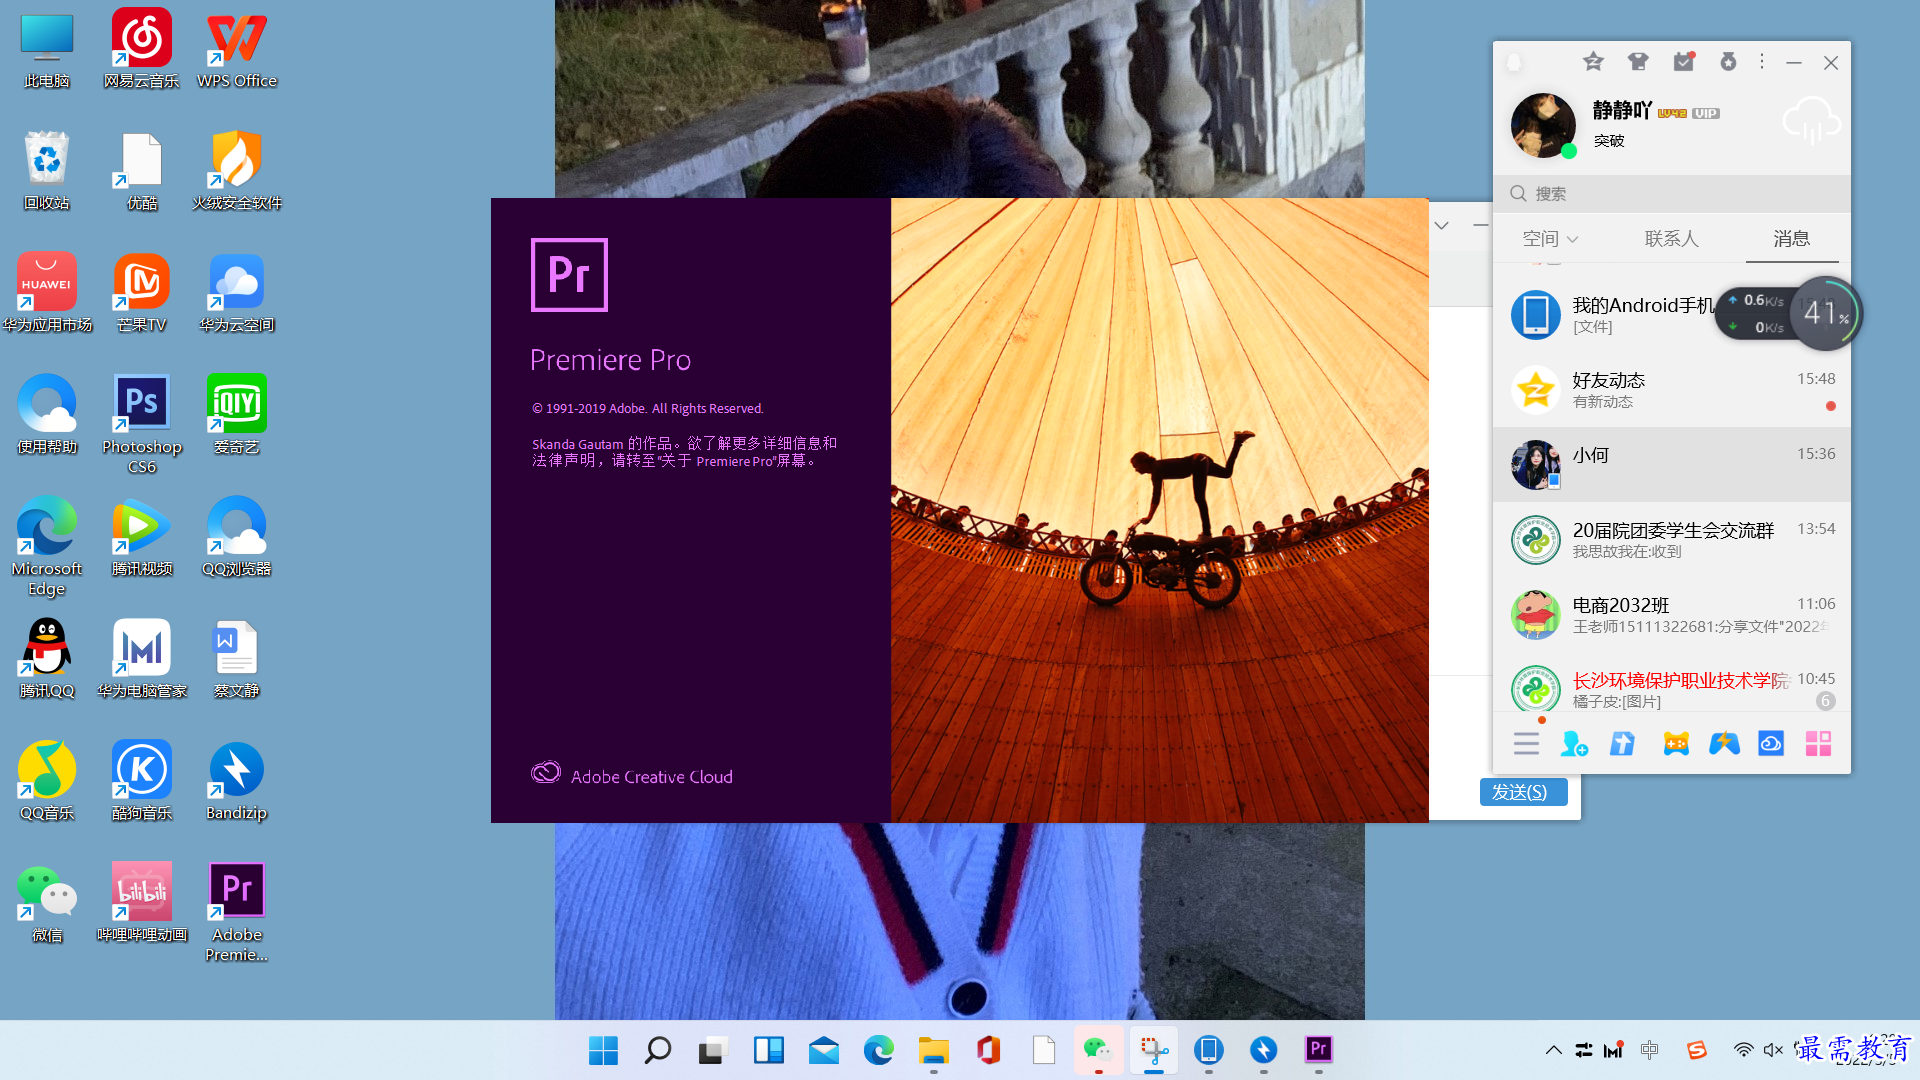Open 网易云音乐 desktop icon

[141, 47]
